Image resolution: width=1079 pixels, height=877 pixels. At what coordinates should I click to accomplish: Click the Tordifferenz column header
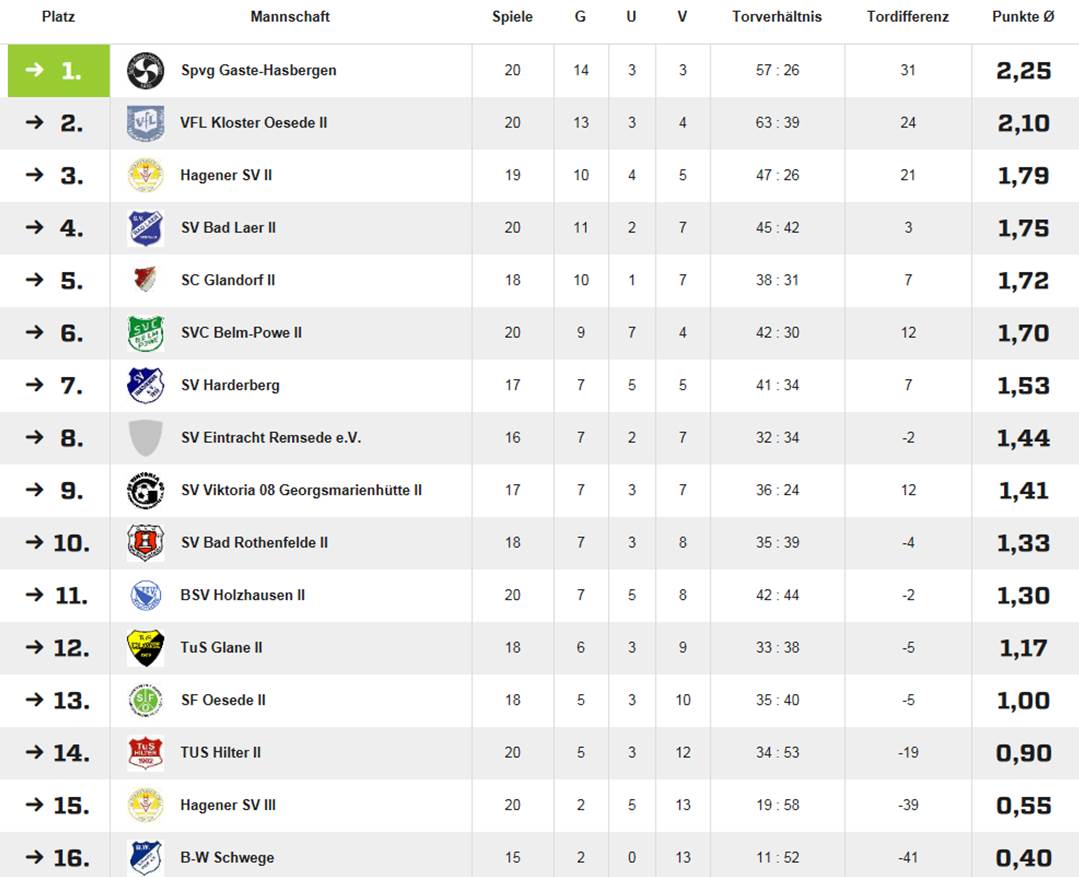click(x=908, y=17)
